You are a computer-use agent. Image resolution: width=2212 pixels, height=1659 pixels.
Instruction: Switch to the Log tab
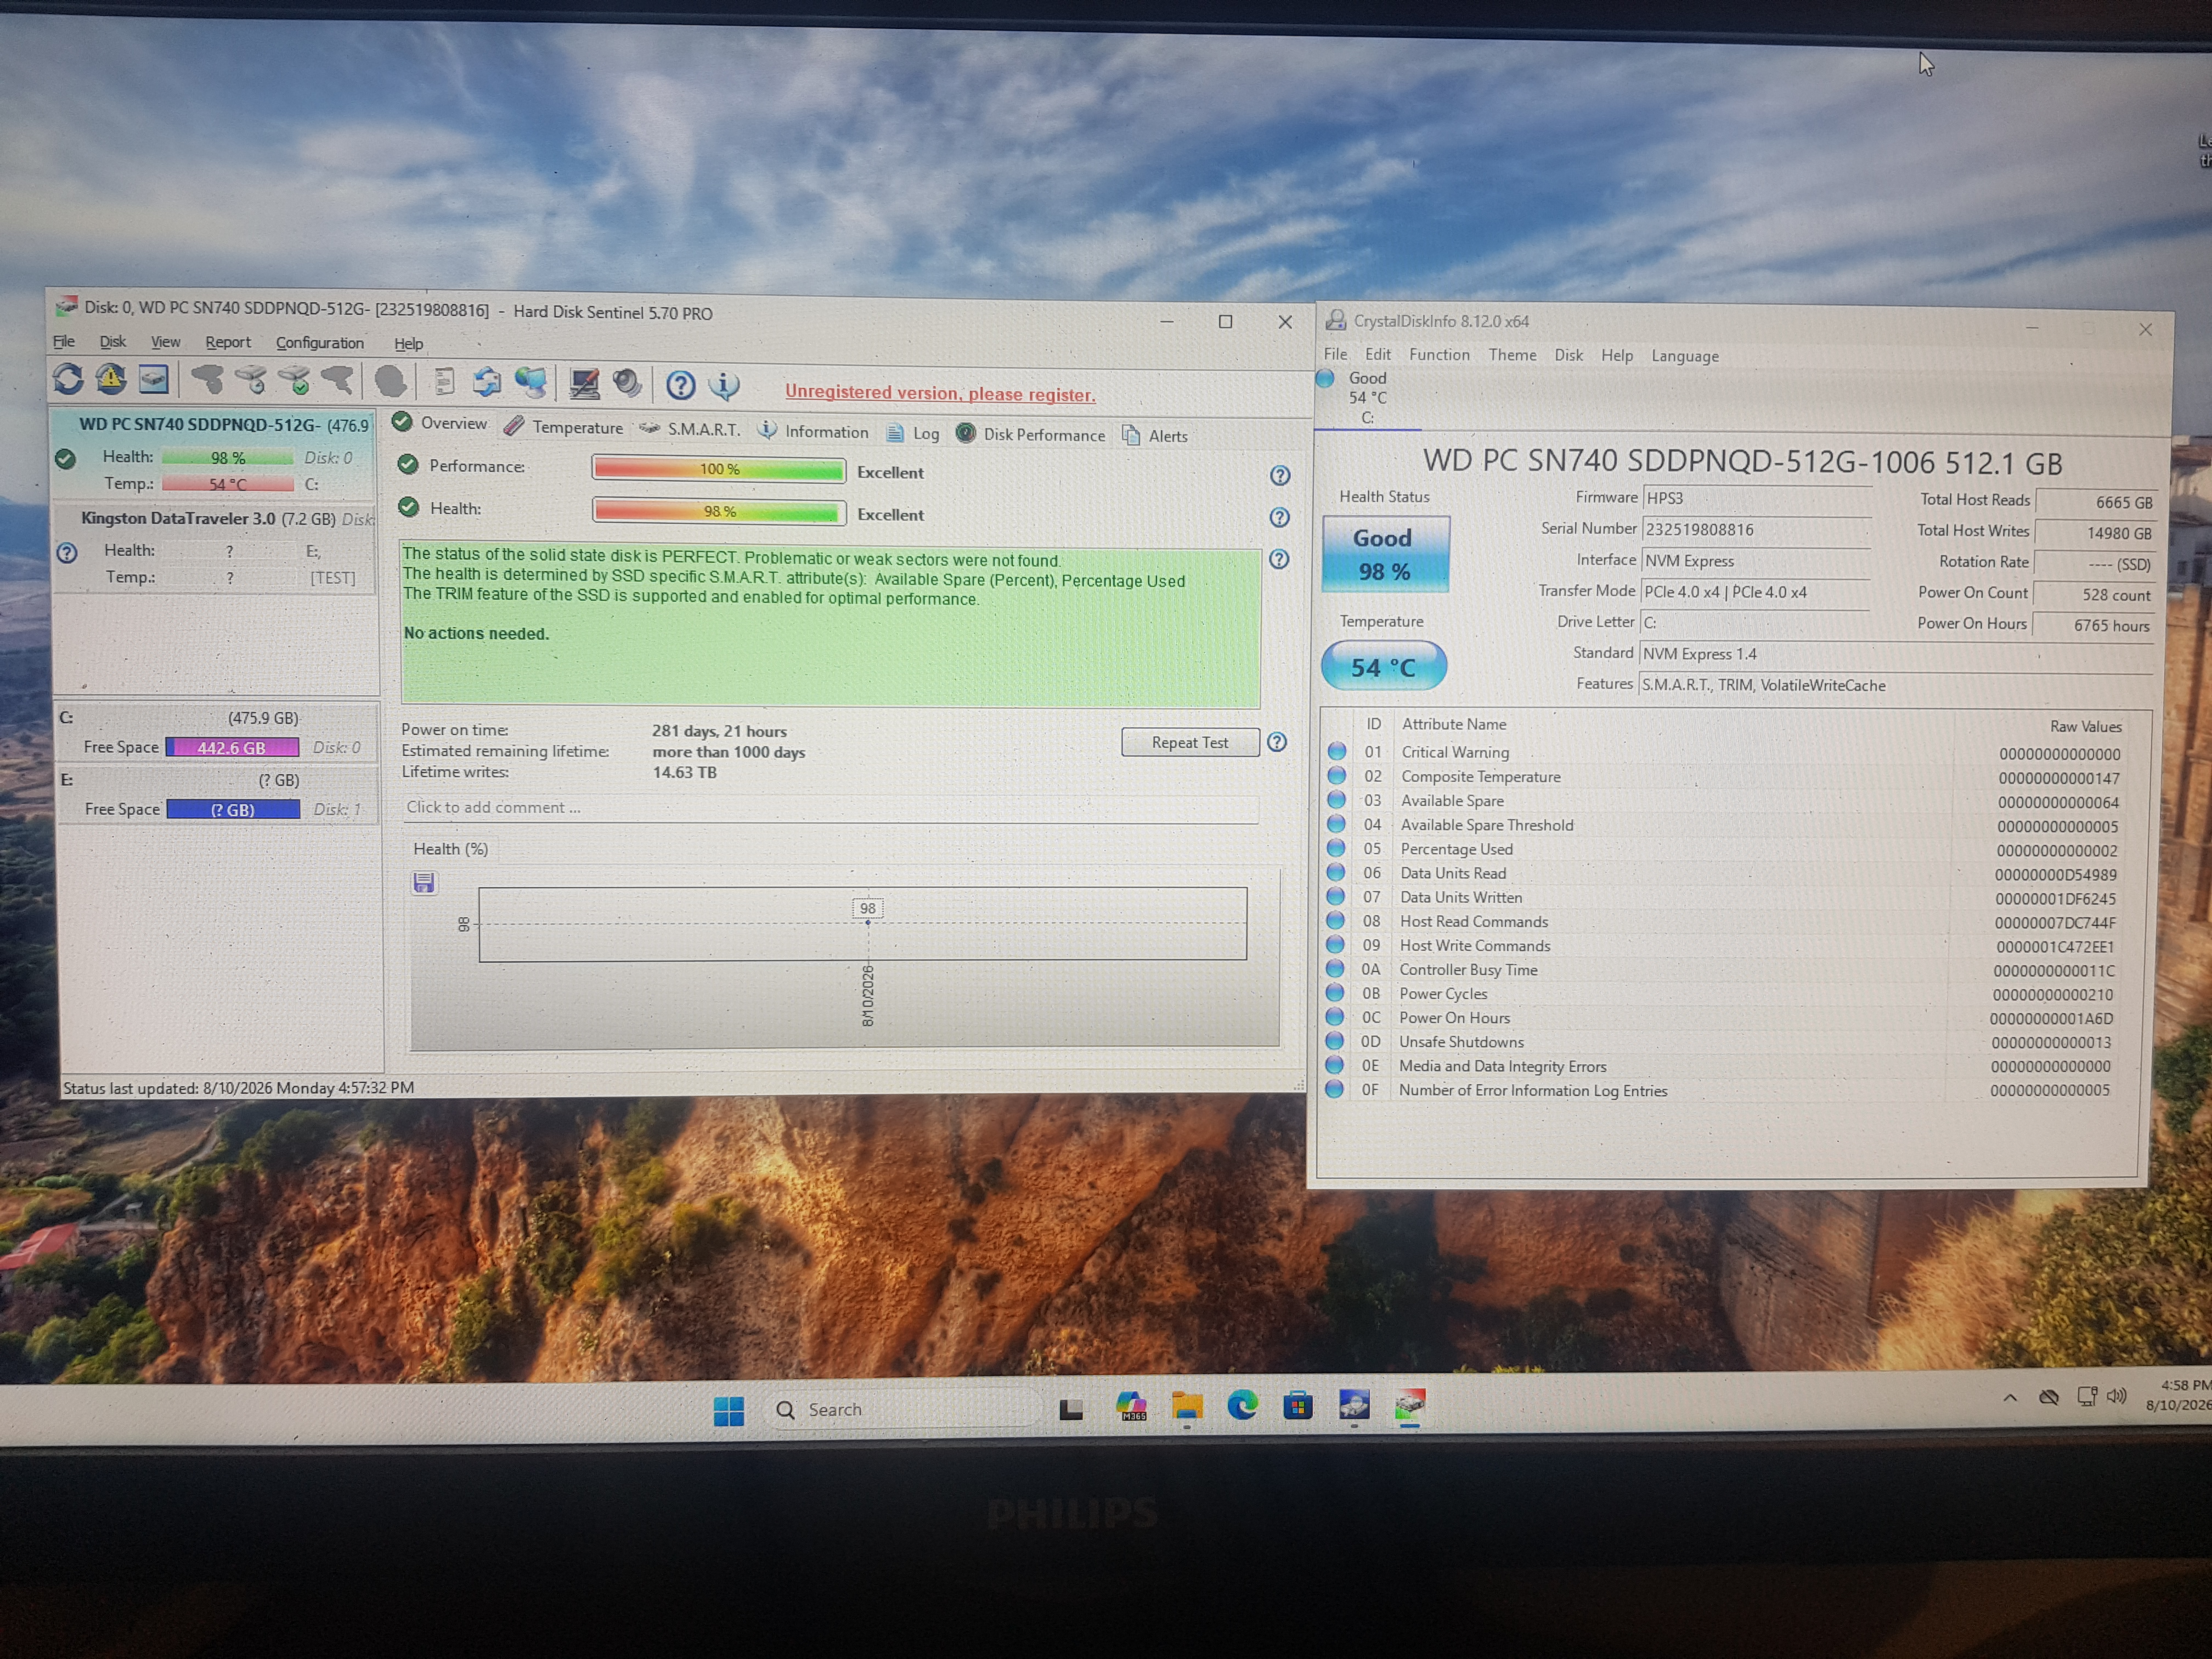913,433
